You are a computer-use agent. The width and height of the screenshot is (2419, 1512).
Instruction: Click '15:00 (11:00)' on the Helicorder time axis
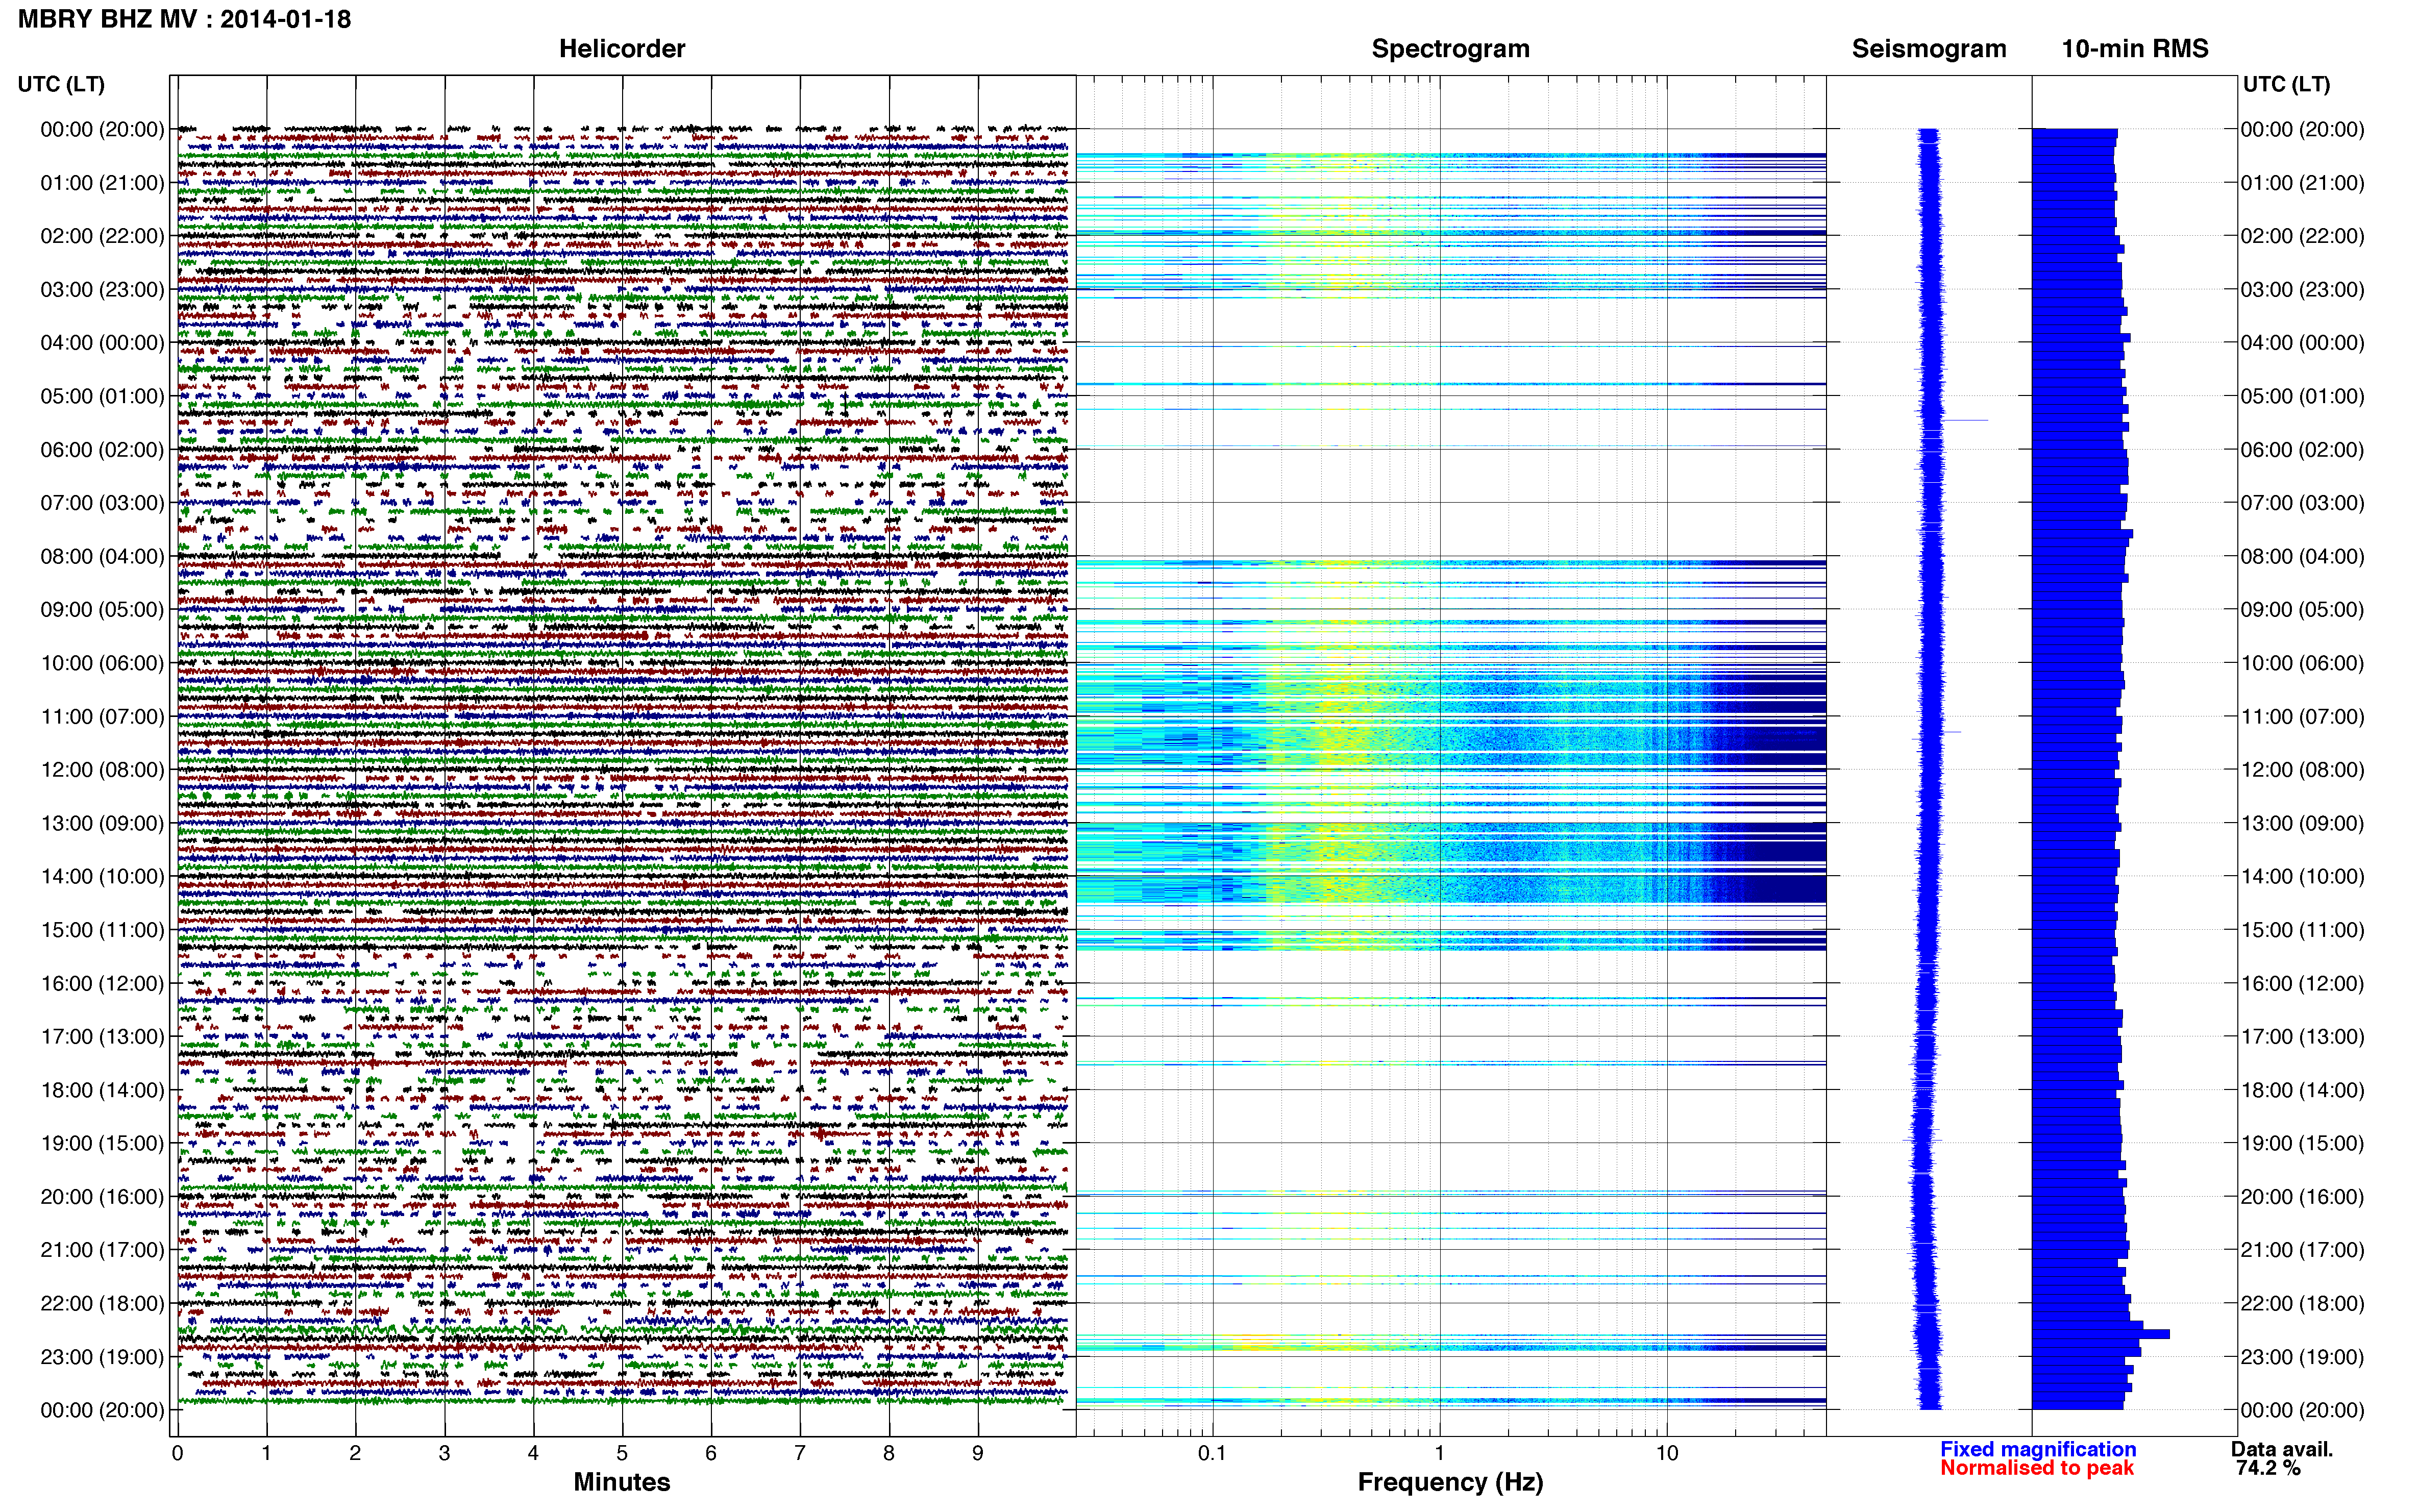[x=102, y=930]
